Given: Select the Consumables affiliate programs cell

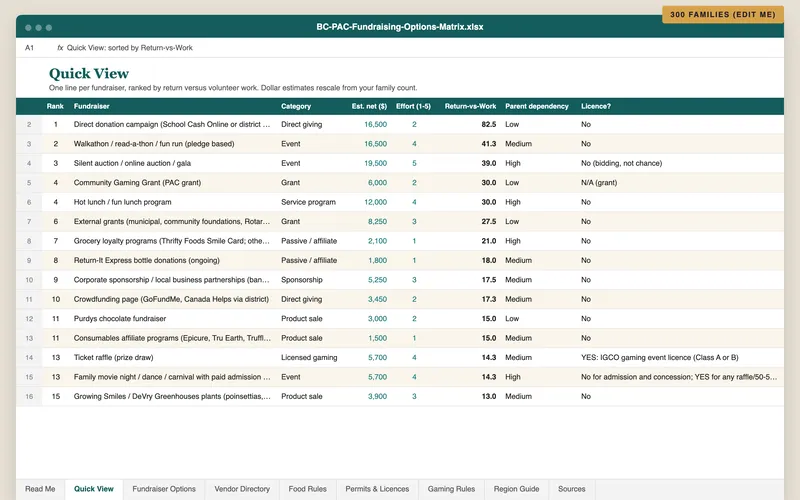Looking at the screenshot, I should 172,338.
